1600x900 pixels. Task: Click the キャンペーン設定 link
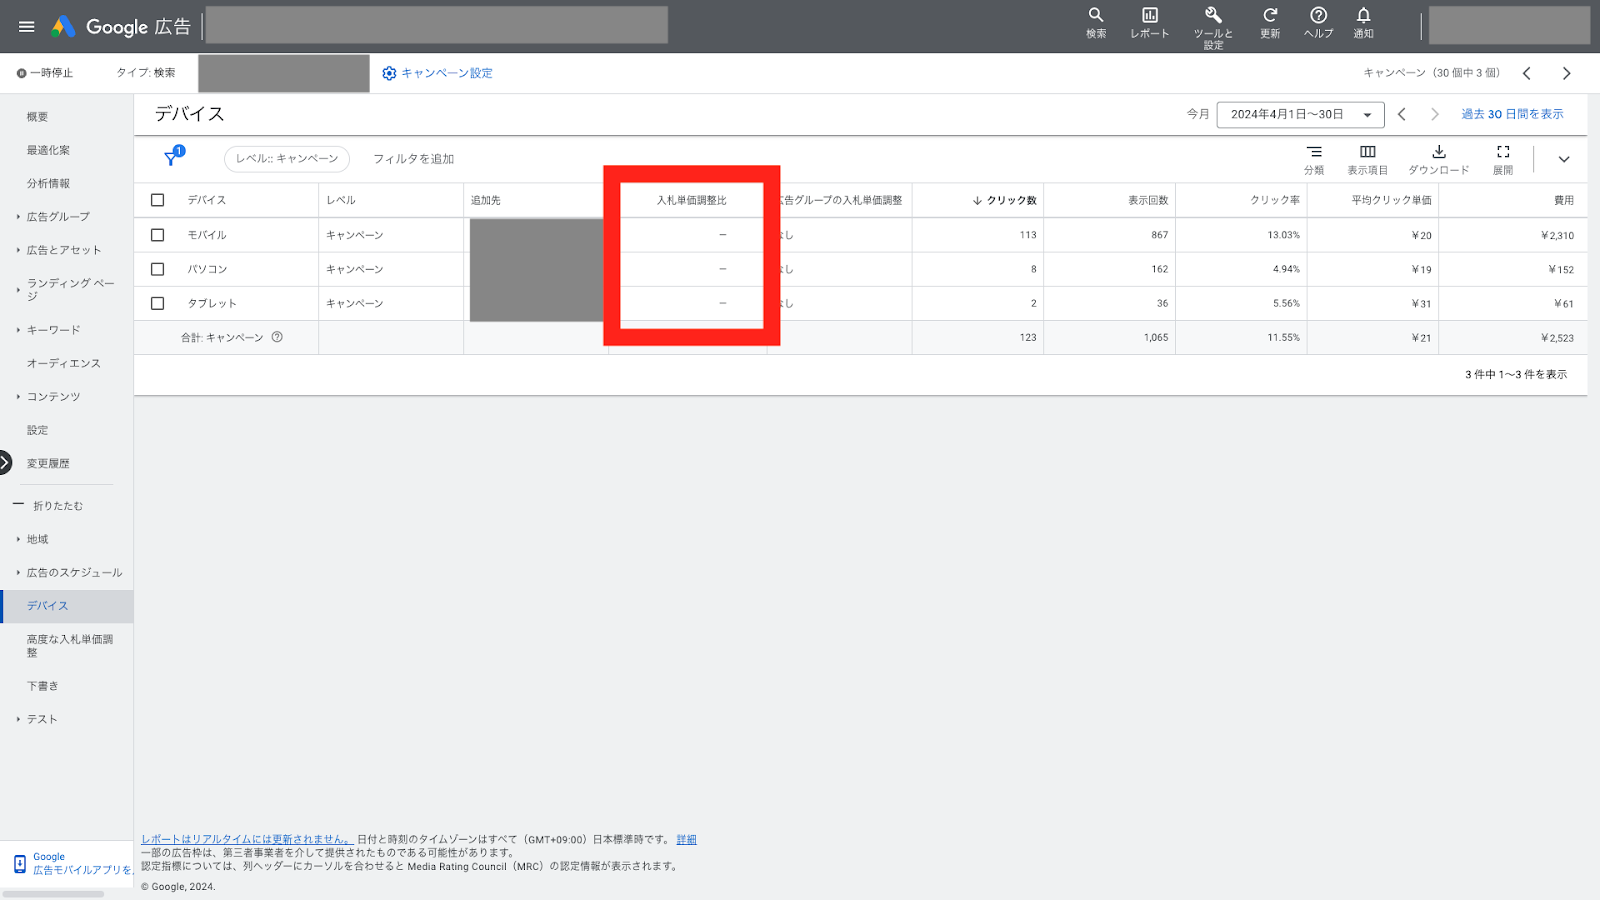tap(447, 73)
